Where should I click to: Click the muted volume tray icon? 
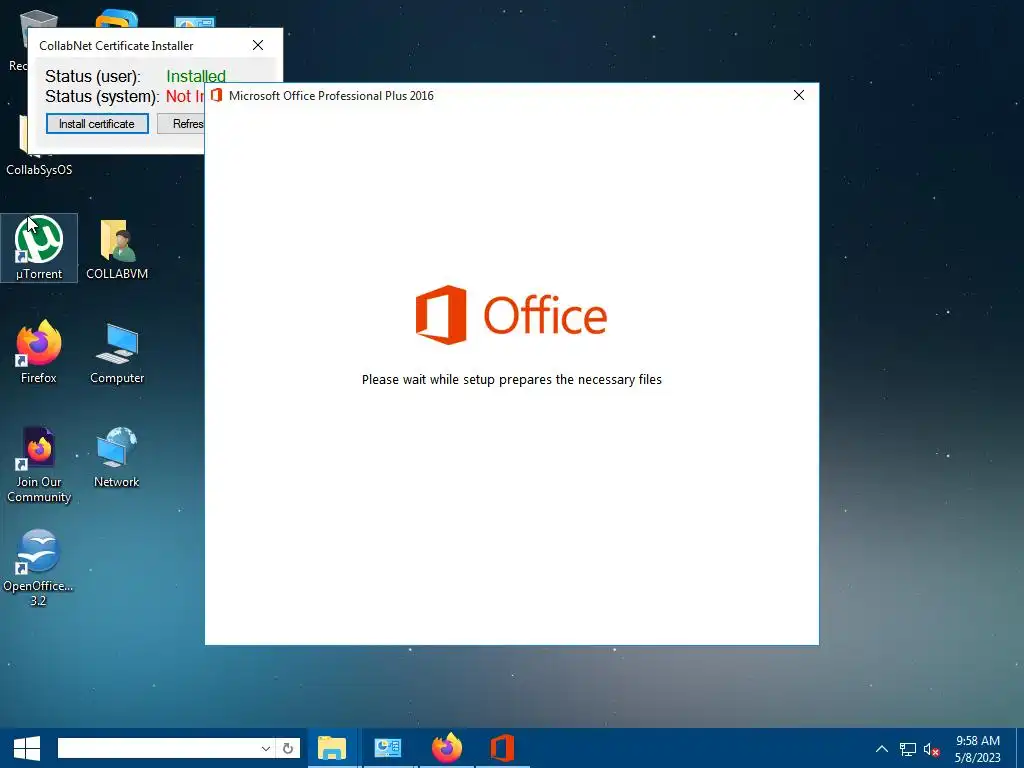click(931, 749)
